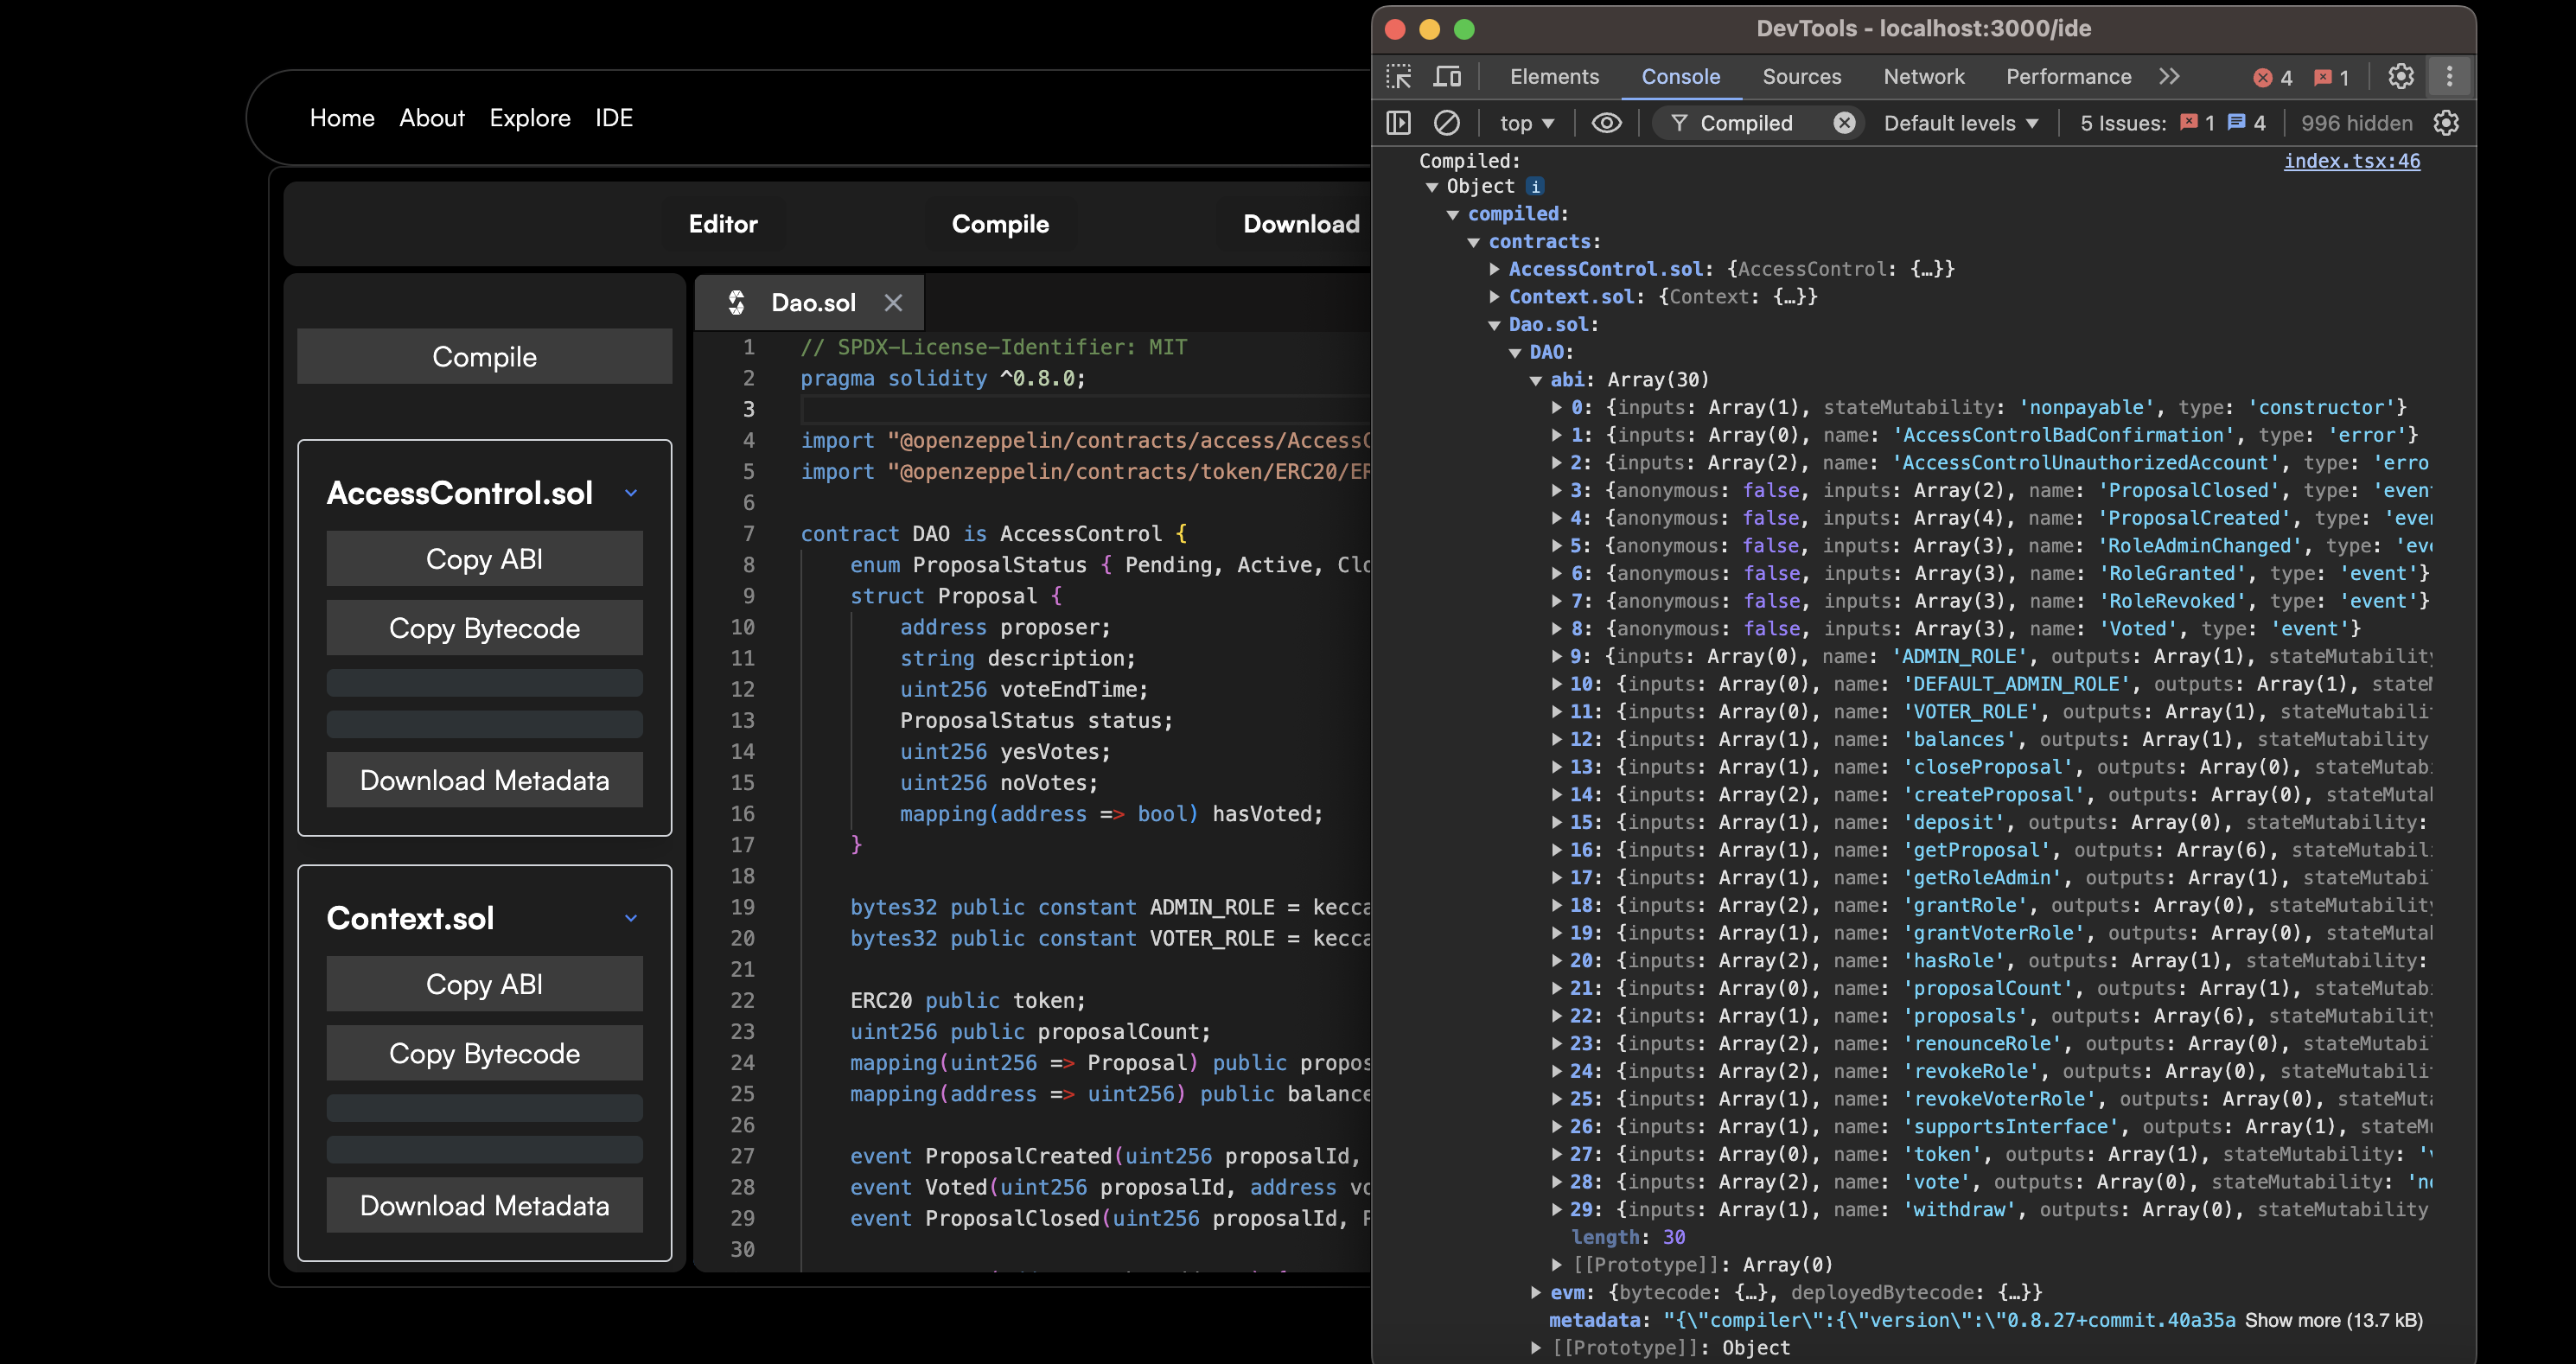2576x1364 pixels.
Task: Expand the evm object node
Action: tap(1536, 1293)
